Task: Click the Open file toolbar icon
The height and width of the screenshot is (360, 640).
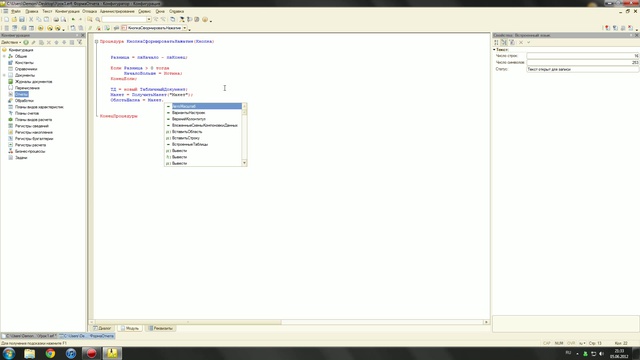Action: tap(14, 19)
